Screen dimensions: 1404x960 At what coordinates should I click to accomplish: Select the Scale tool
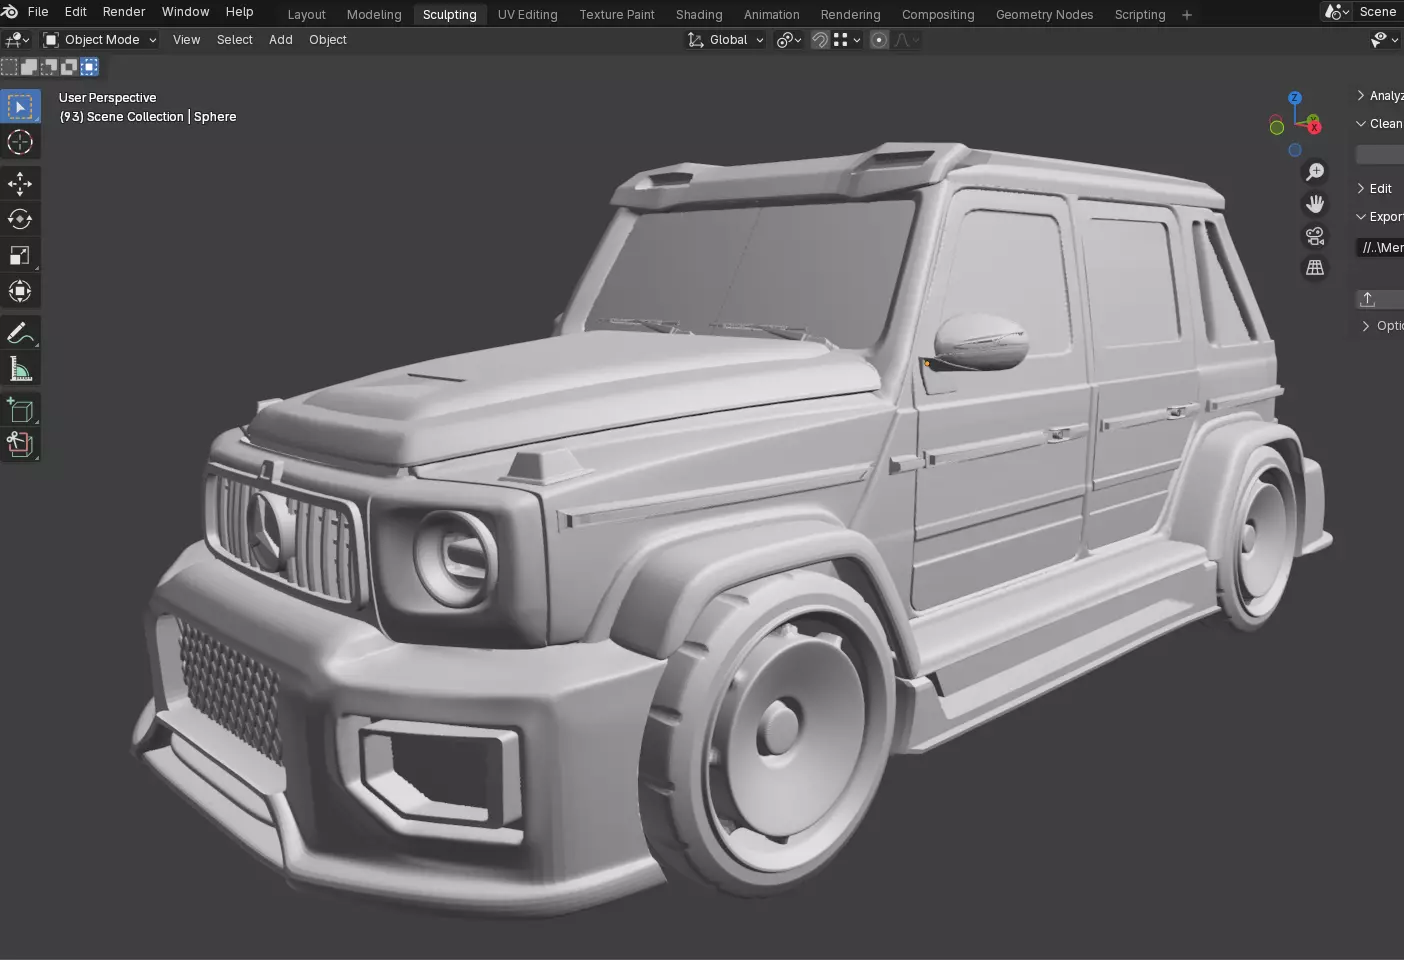[x=20, y=255]
